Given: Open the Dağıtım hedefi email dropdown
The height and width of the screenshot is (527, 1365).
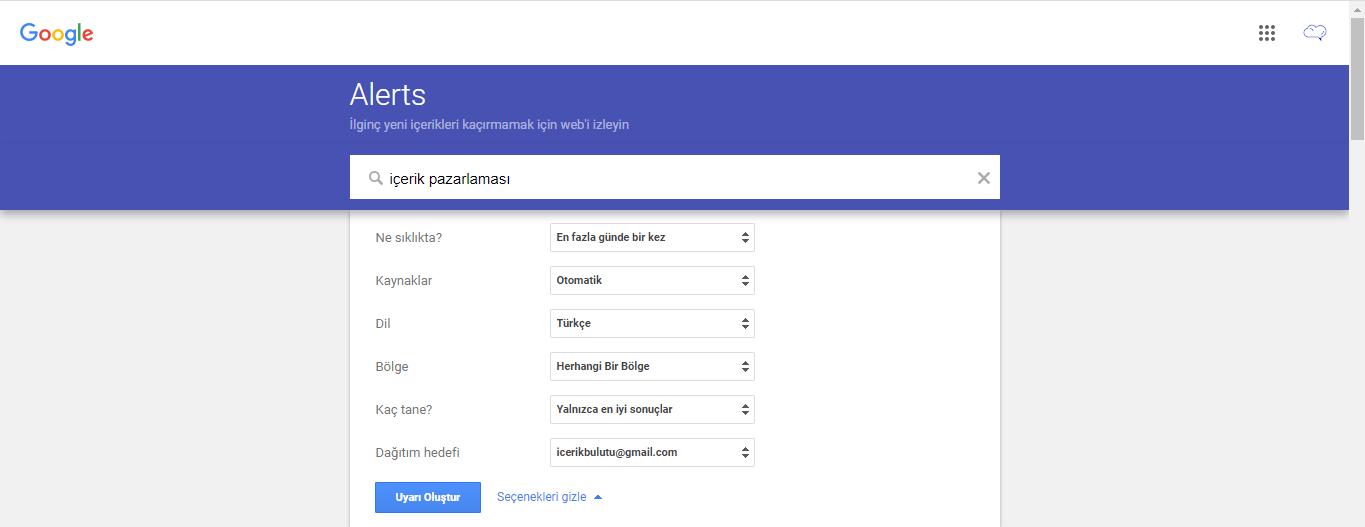Looking at the screenshot, I should (652, 452).
